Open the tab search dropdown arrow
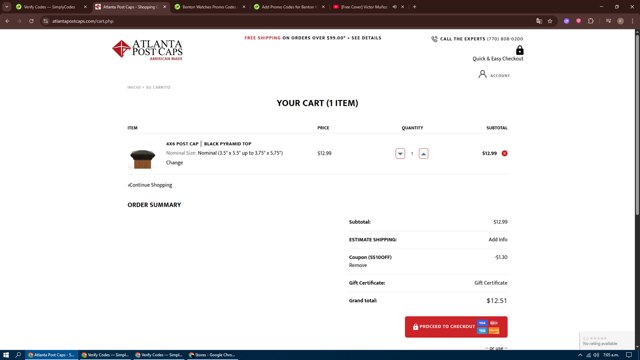Image resolution: width=640 pixels, height=360 pixels. coord(7,7)
